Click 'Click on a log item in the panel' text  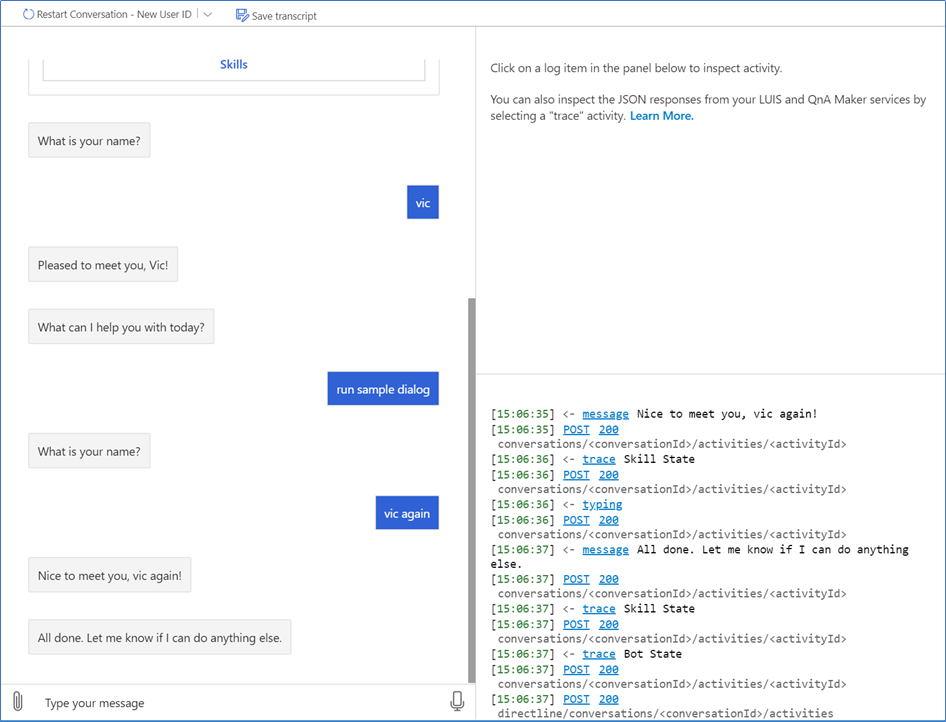[636, 68]
